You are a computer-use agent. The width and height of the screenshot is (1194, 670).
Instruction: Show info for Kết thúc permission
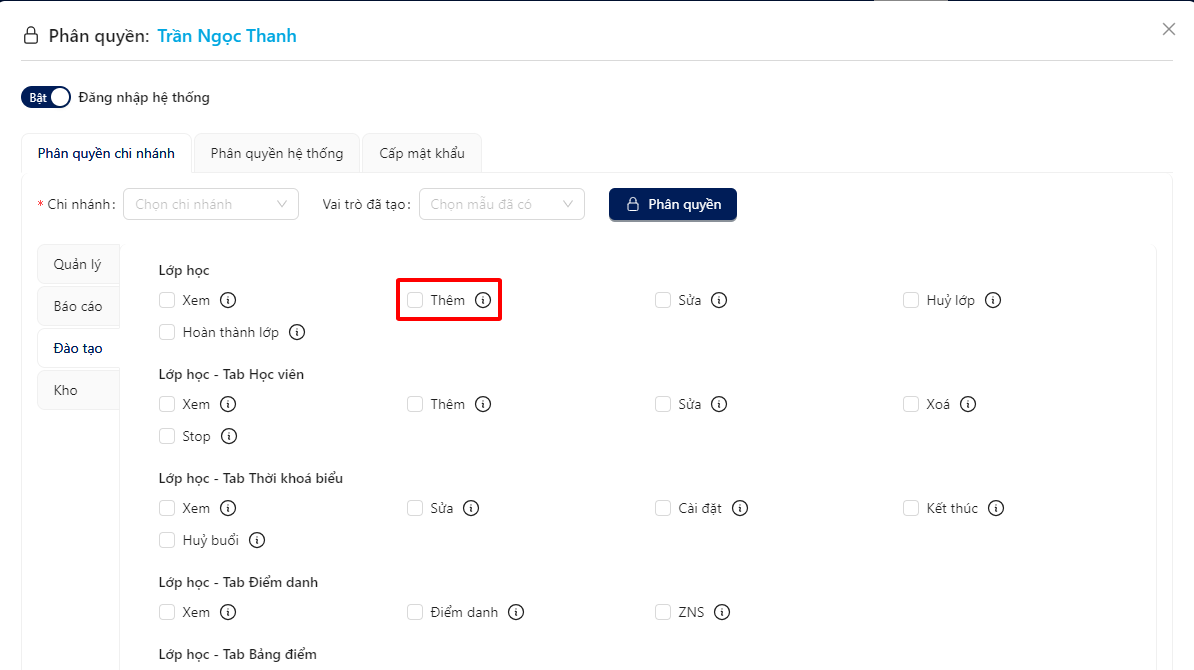tap(996, 508)
